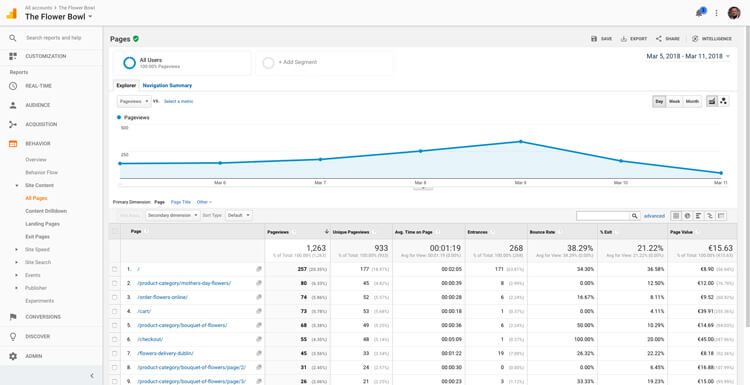Open the Intelligence panel
The height and width of the screenshot is (385, 750).
711,39
